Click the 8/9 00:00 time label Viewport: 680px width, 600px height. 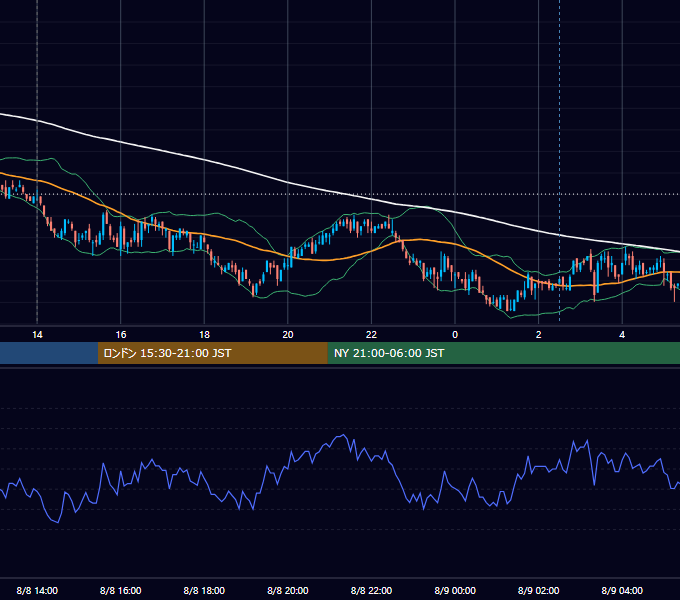(455, 590)
